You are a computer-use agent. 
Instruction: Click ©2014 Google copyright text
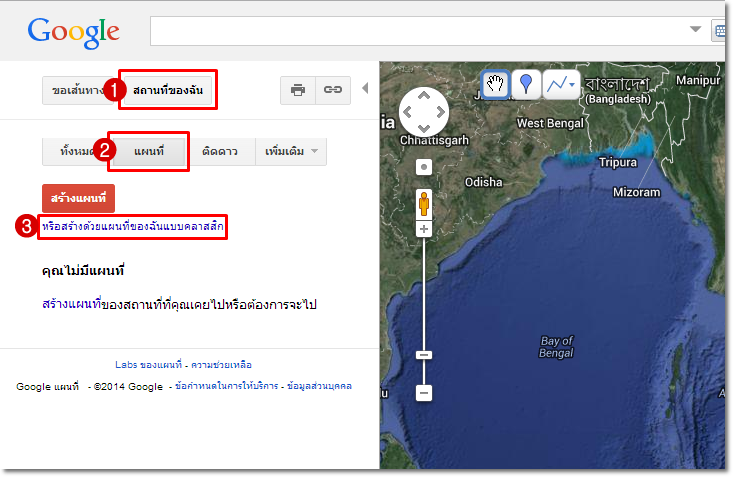[x=128, y=387]
